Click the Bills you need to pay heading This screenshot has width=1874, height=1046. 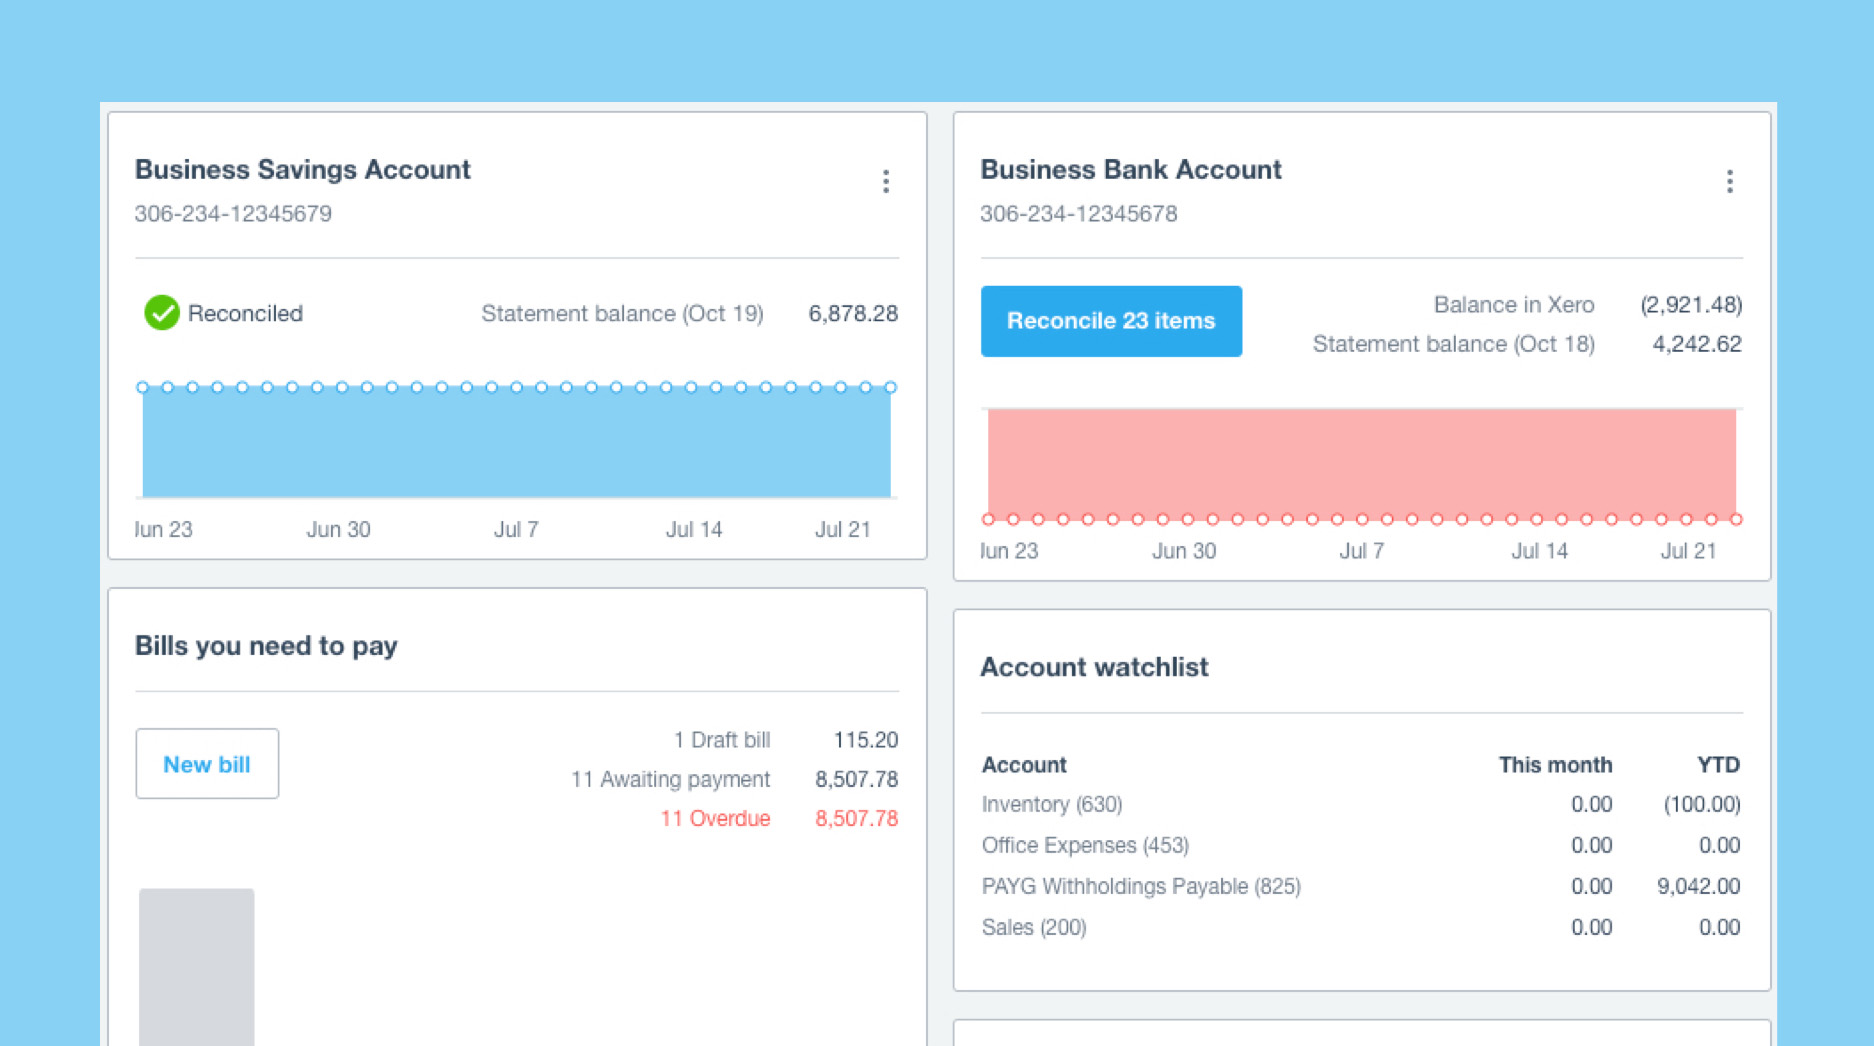click(266, 646)
